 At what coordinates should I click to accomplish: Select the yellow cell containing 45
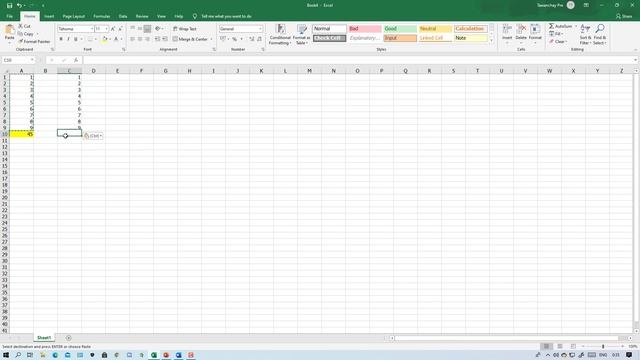(21, 134)
